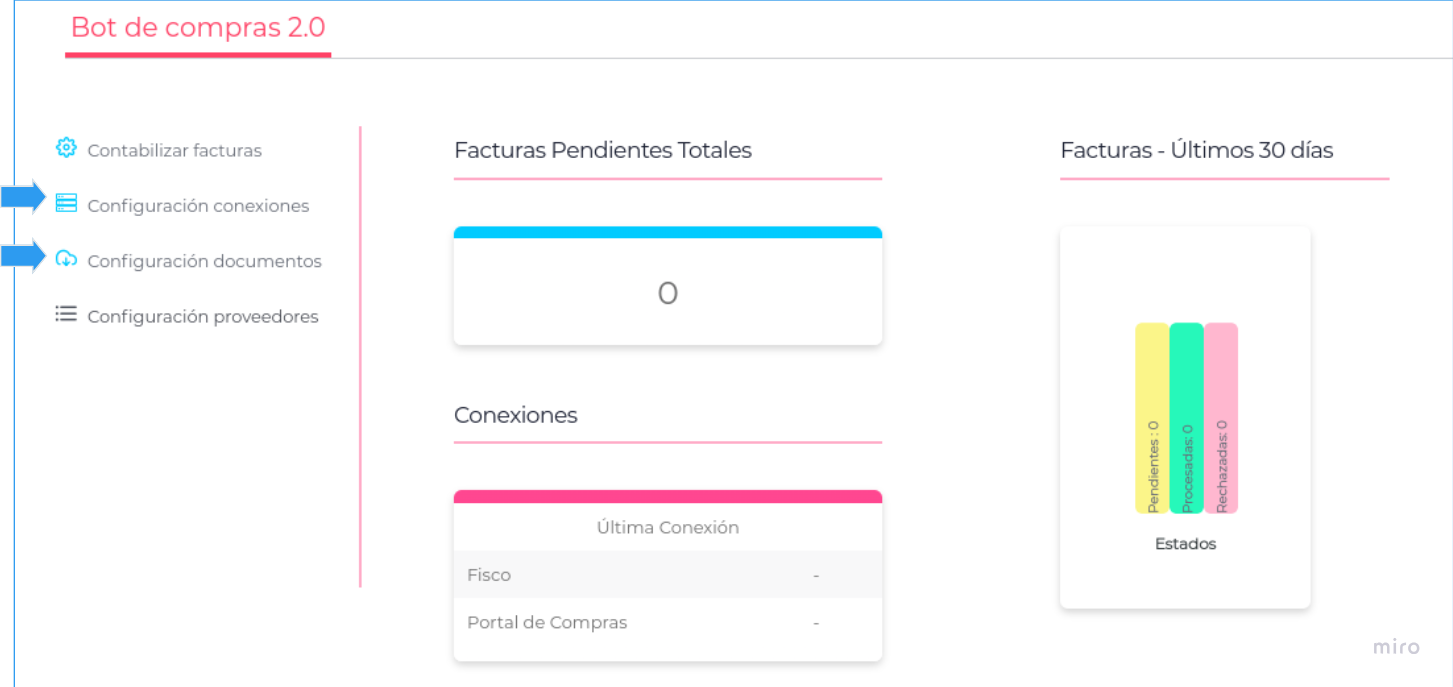Open Contabilizar facturas menu item
Image resolution: width=1453 pixels, height=687 pixels.
[x=174, y=151]
